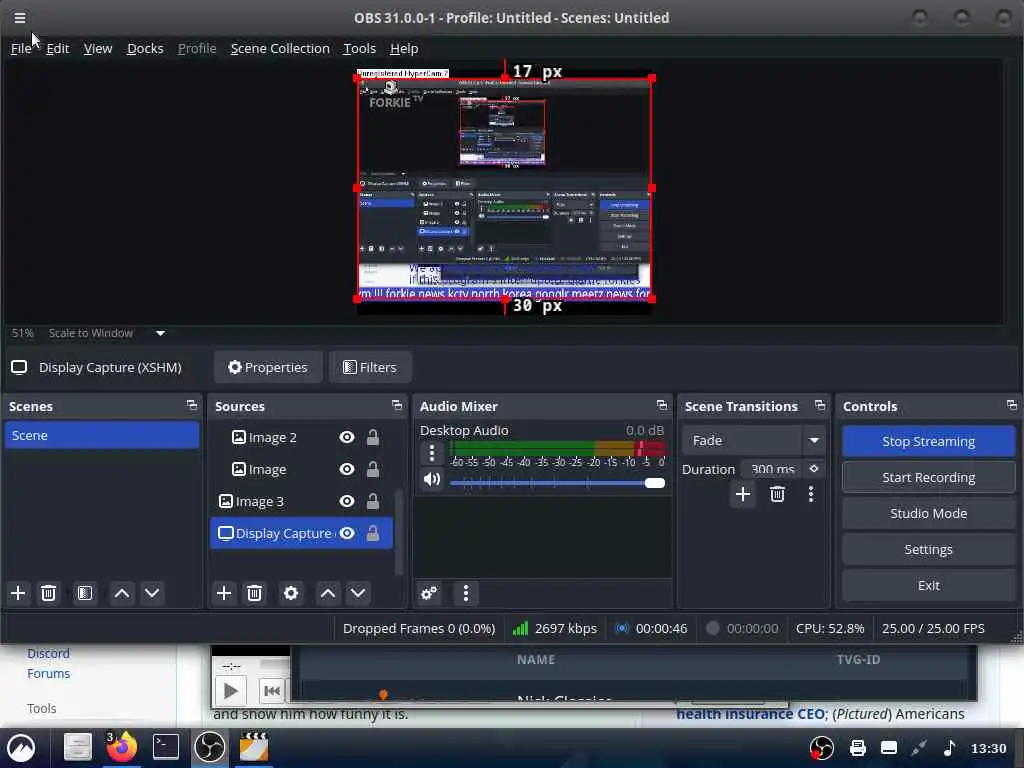Open the Docks menu
The image size is (1024, 768).
[145, 48]
